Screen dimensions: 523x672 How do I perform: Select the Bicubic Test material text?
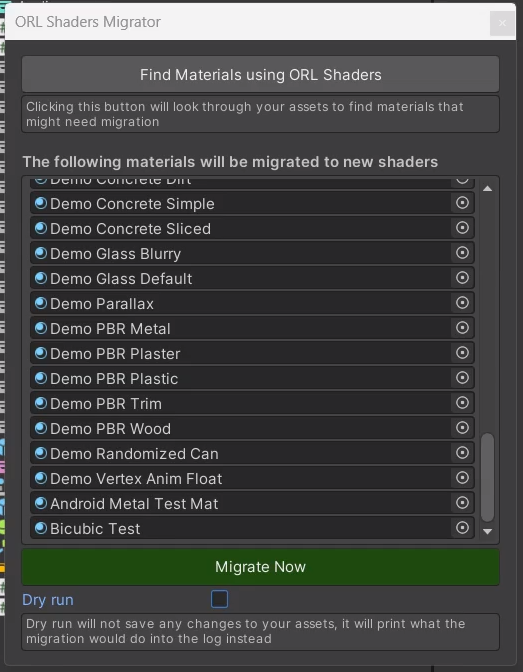(95, 529)
